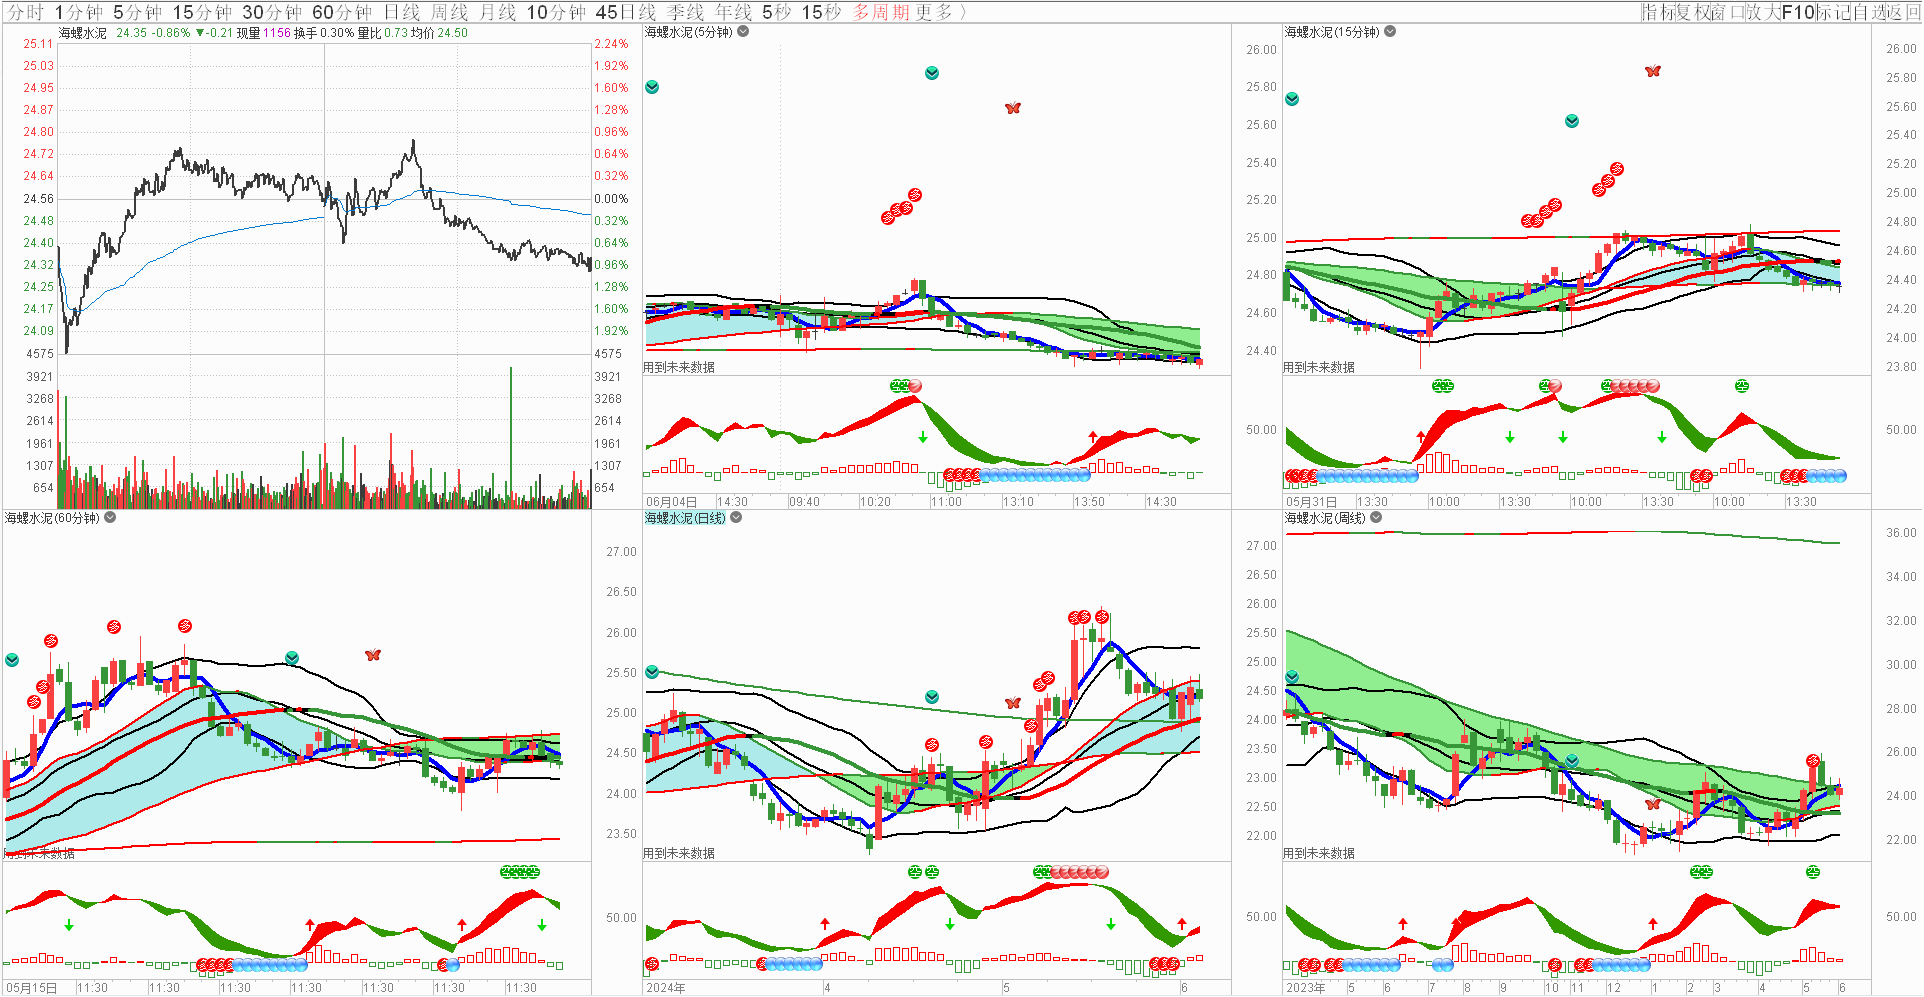Image resolution: width=1924 pixels, height=997 pixels.
Task: Click red butterfly marker in 60分钟 chart
Action: [x=373, y=655]
